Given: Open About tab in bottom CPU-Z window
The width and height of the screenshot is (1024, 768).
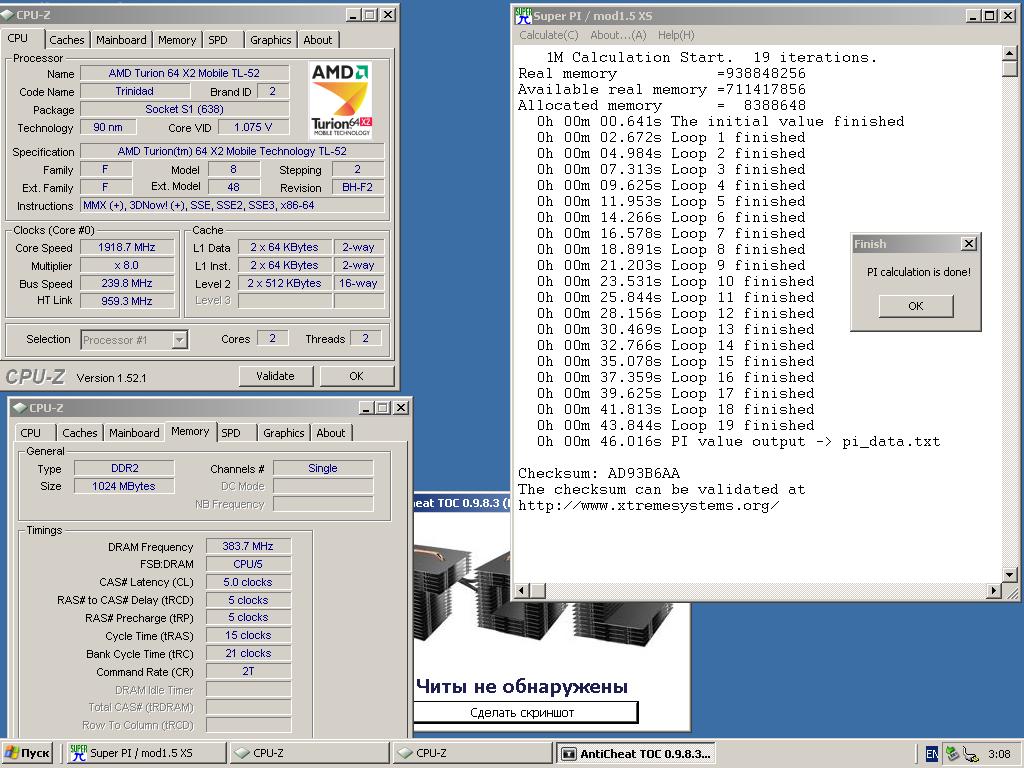Looking at the screenshot, I should (x=331, y=433).
